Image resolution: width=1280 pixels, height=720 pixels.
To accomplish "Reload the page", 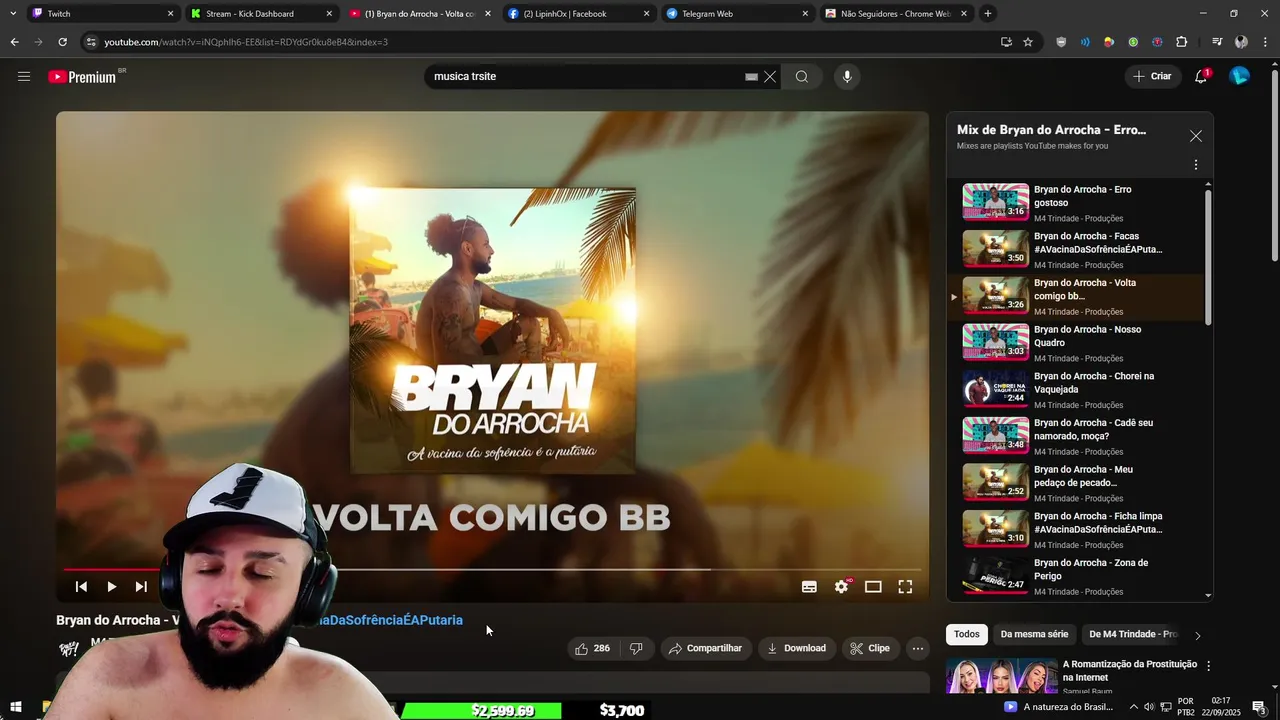I will coord(62,42).
